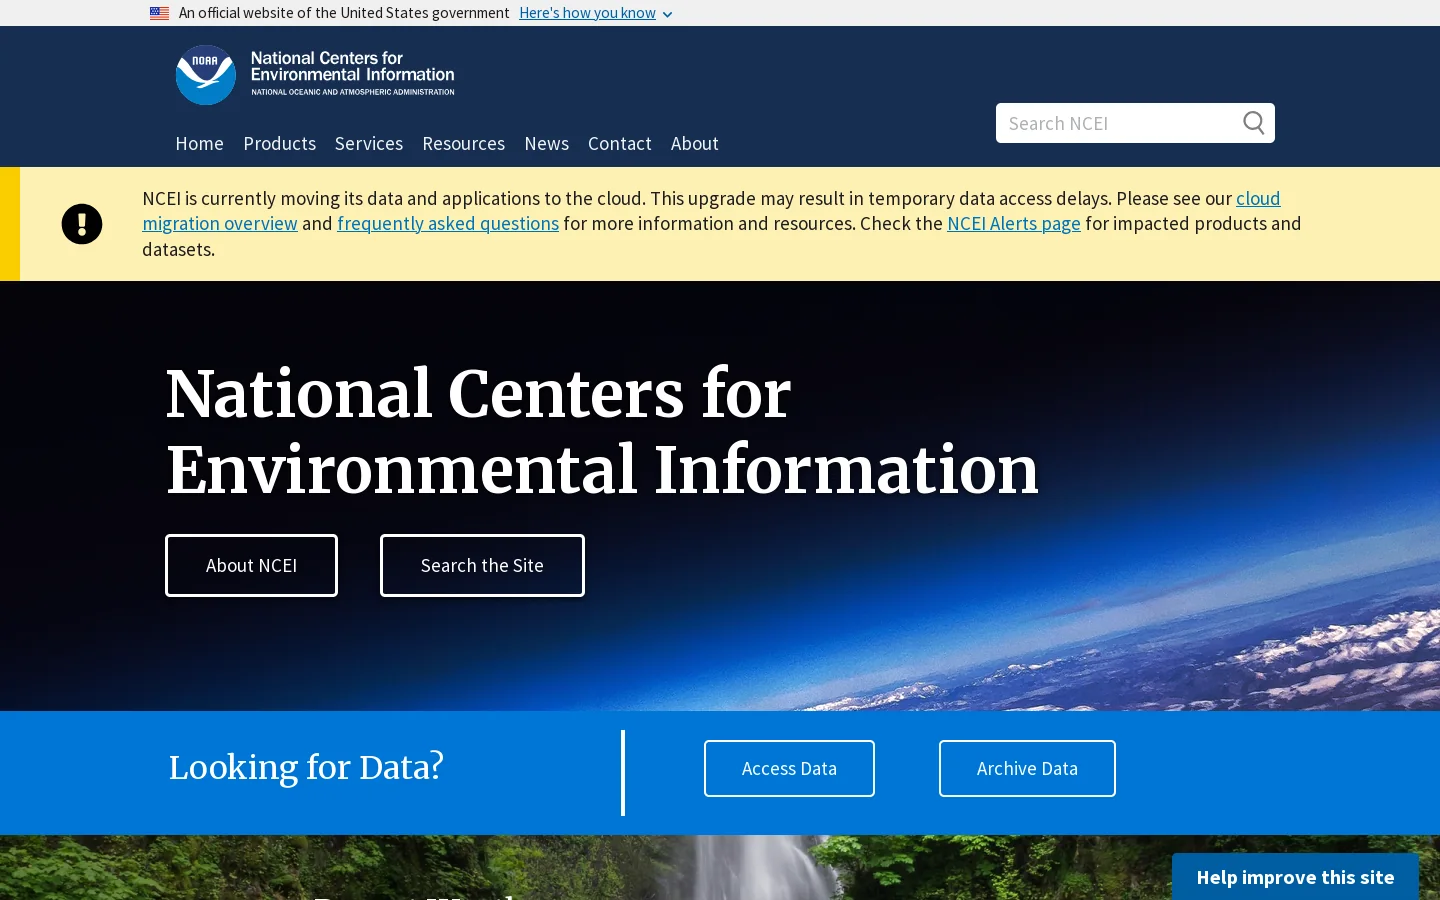This screenshot has width=1440, height=900.
Task: Click the US flag icon
Action: coord(159,13)
